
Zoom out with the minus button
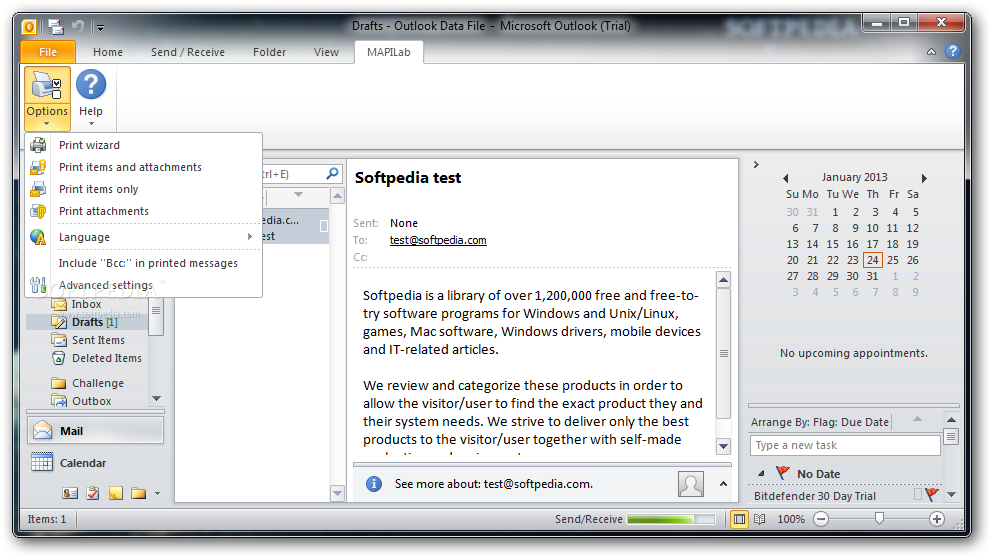coord(821,519)
